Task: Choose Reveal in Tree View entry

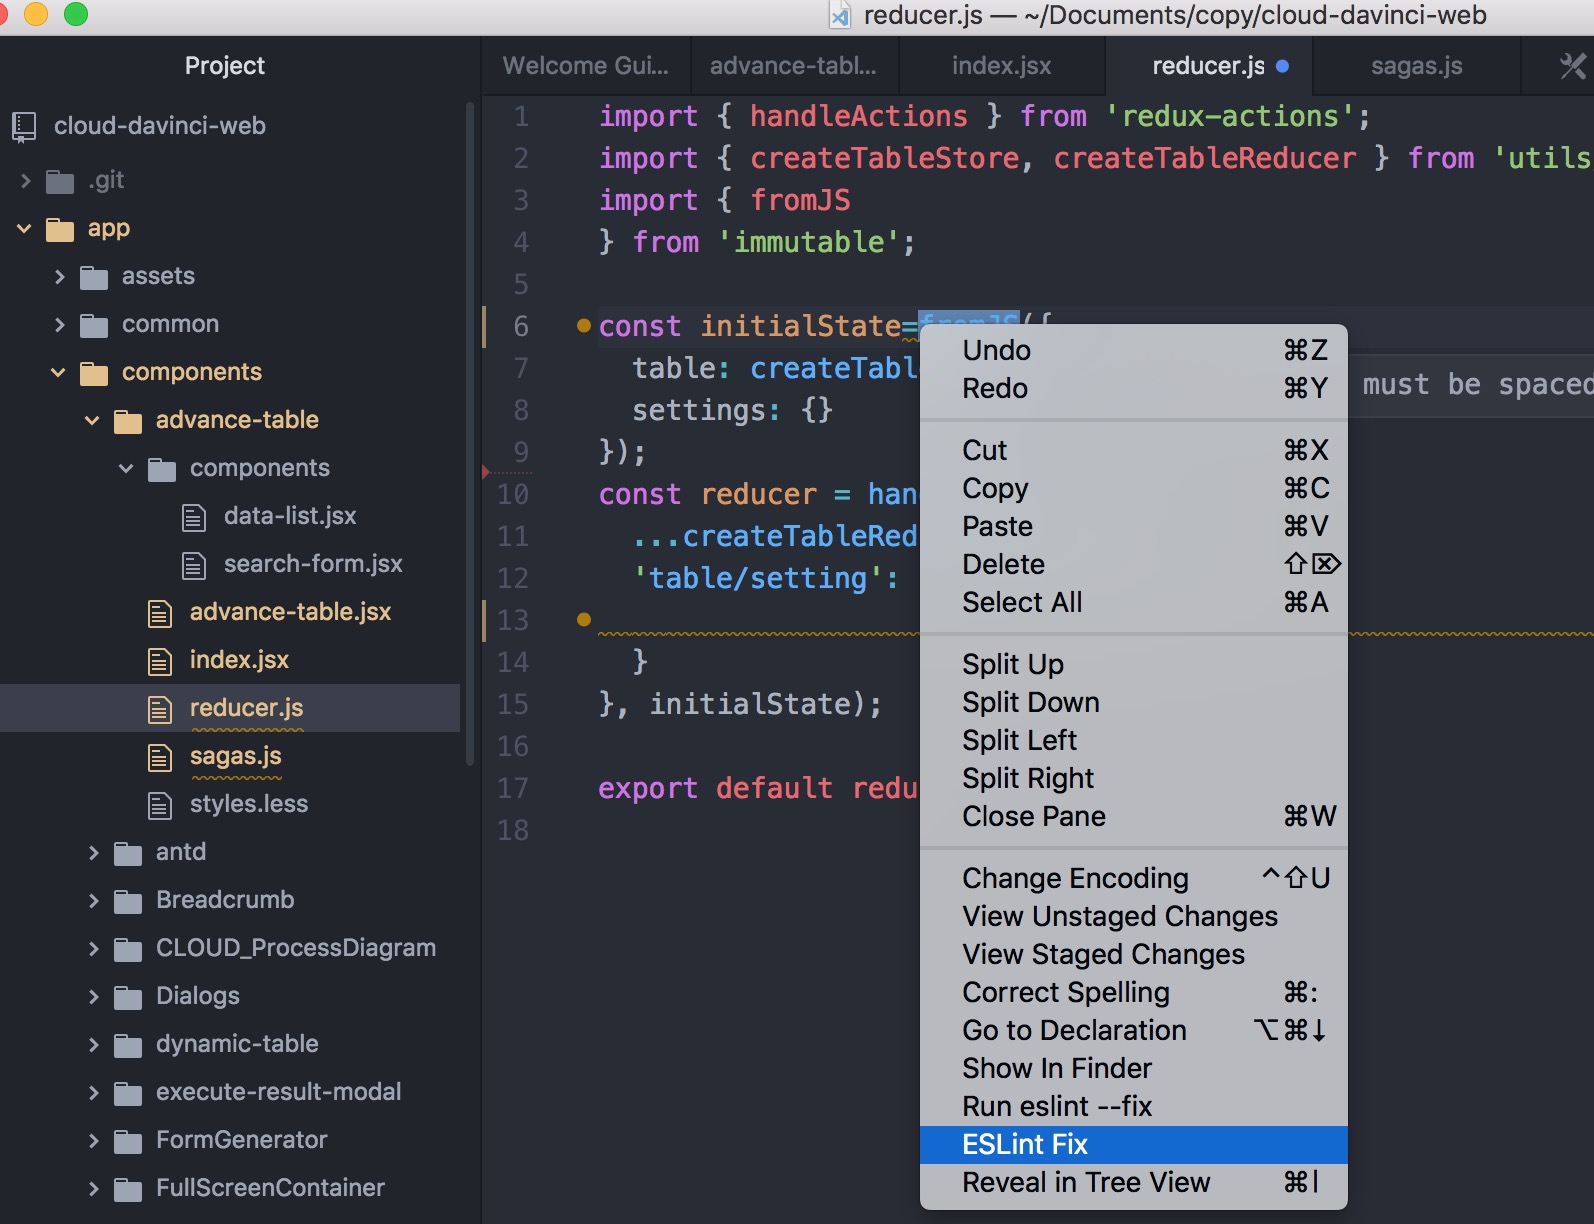Action: click(1133, 1183)
